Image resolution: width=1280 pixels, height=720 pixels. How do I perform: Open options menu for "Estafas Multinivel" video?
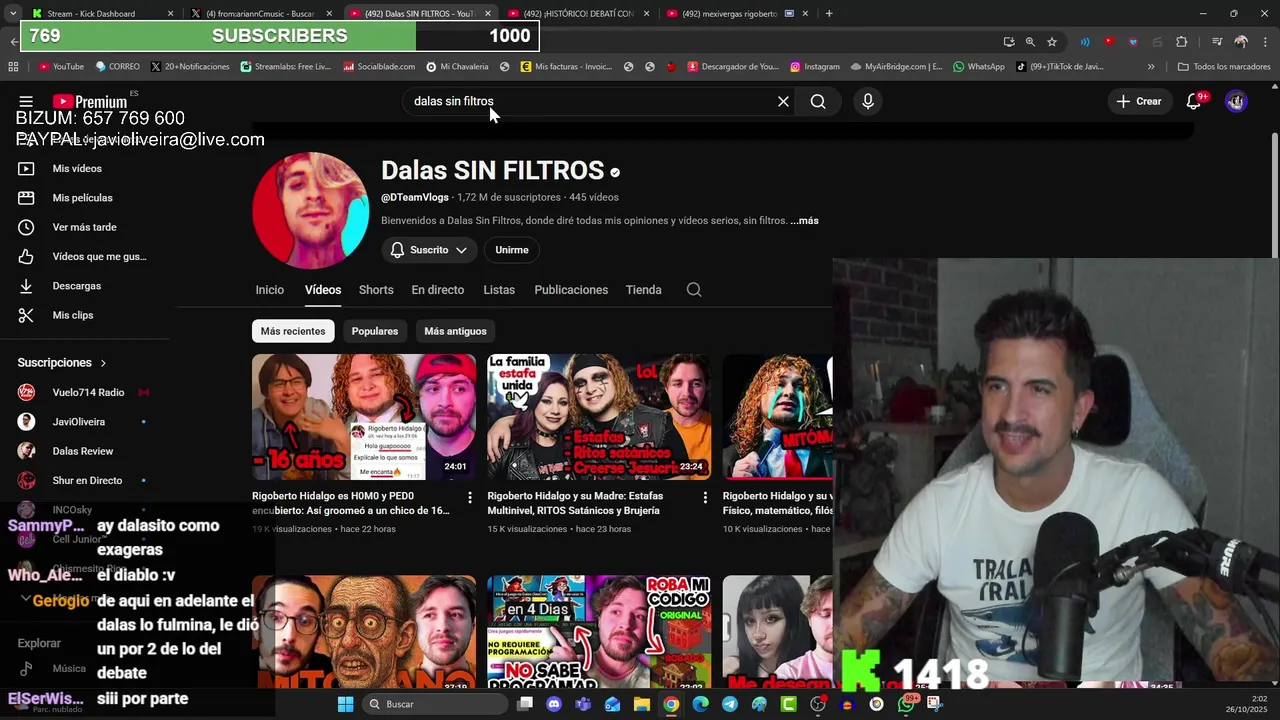point(705,497)
